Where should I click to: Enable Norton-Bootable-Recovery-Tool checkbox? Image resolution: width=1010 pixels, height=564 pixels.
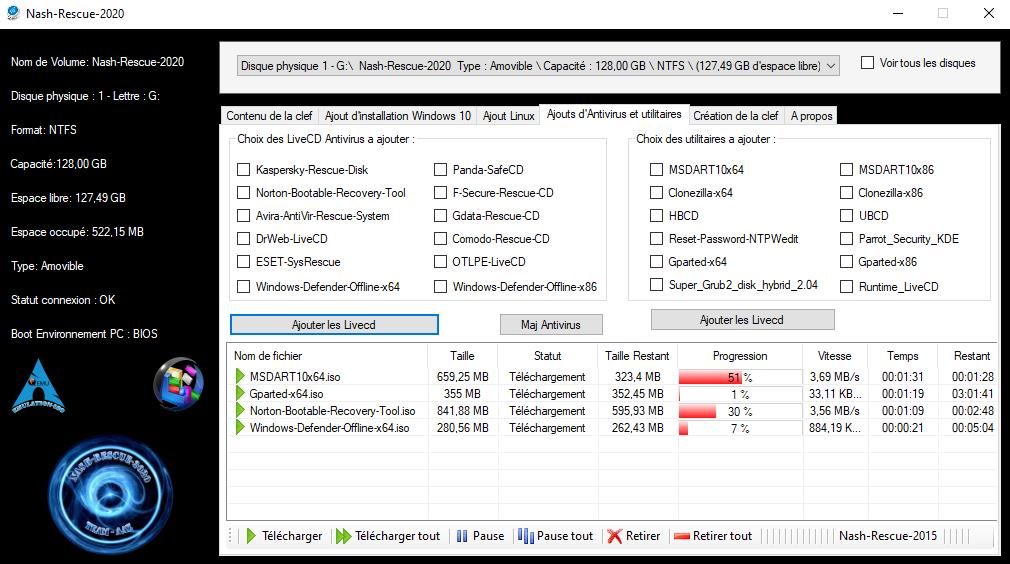pyautogui.click(x=243, y=193)
